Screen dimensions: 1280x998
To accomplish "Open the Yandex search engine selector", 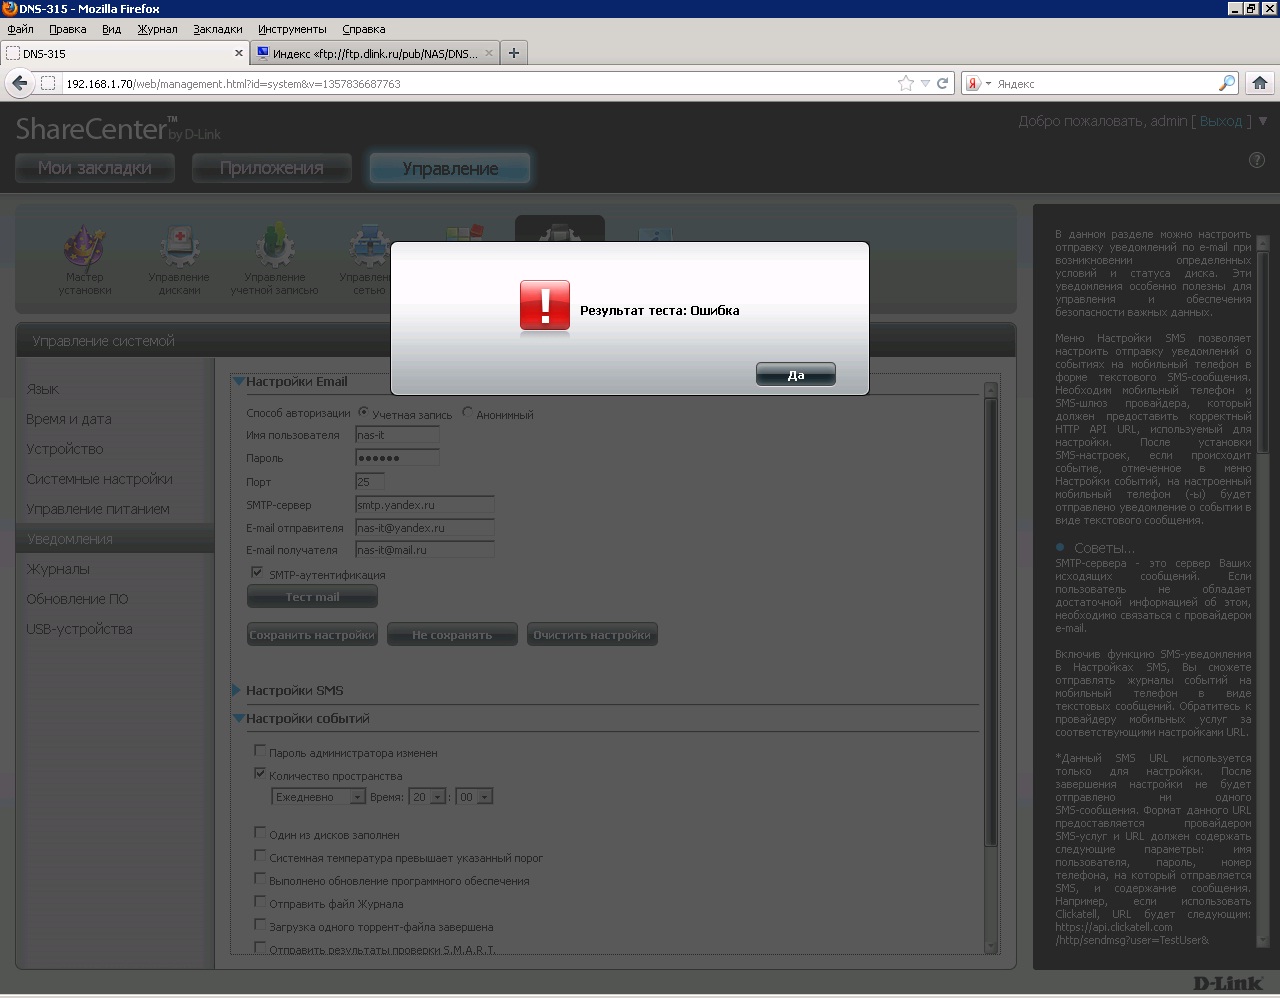I will (x=977, y=84).
